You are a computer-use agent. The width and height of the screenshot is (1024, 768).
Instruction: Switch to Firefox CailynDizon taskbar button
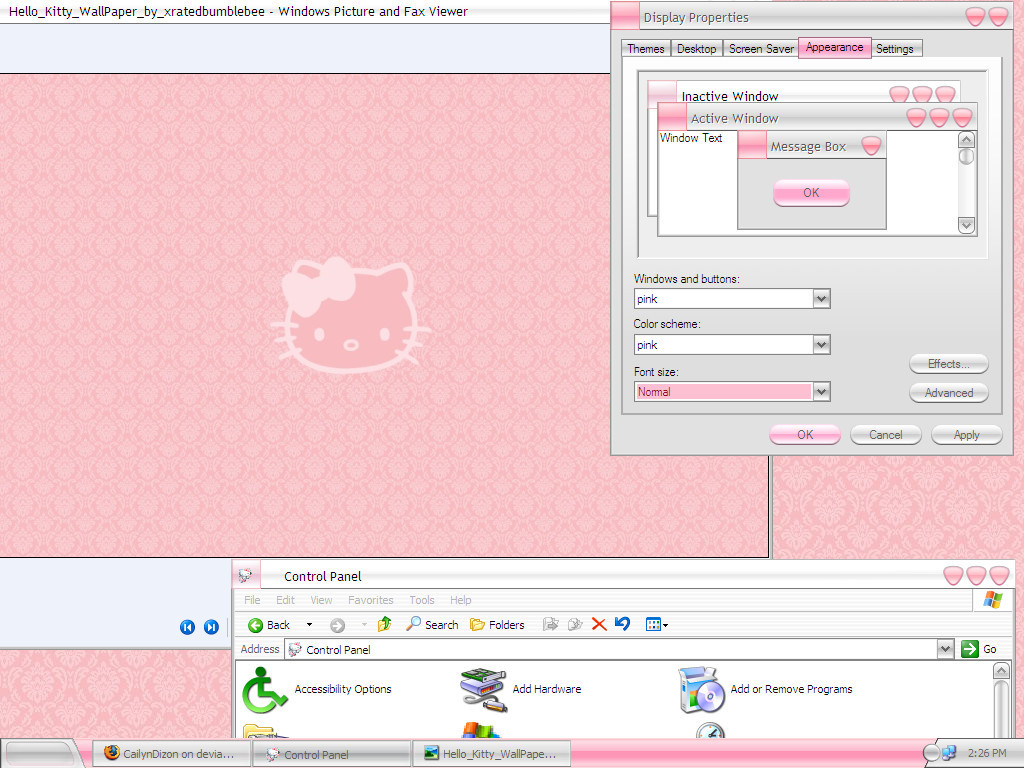coord(171,754)
